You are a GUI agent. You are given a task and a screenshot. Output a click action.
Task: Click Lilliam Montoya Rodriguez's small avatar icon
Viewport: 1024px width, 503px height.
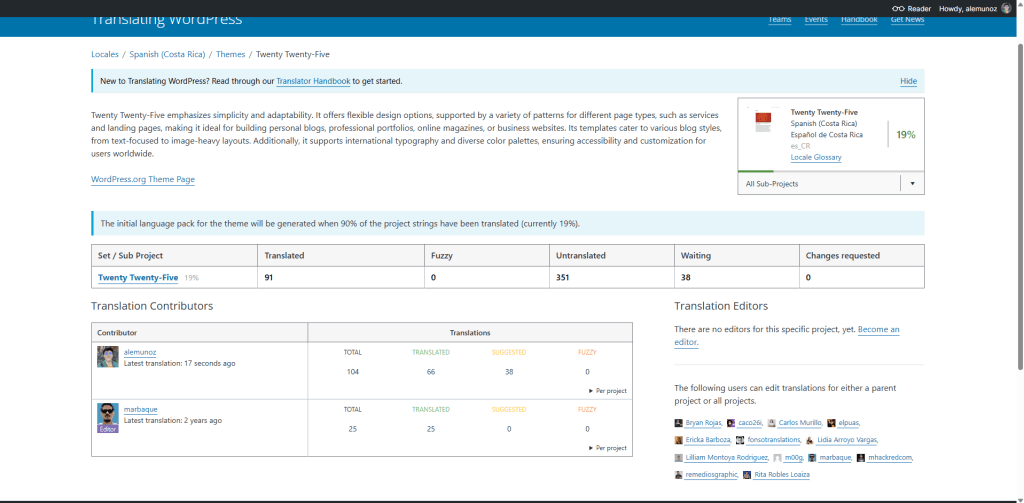pos(679,458)
